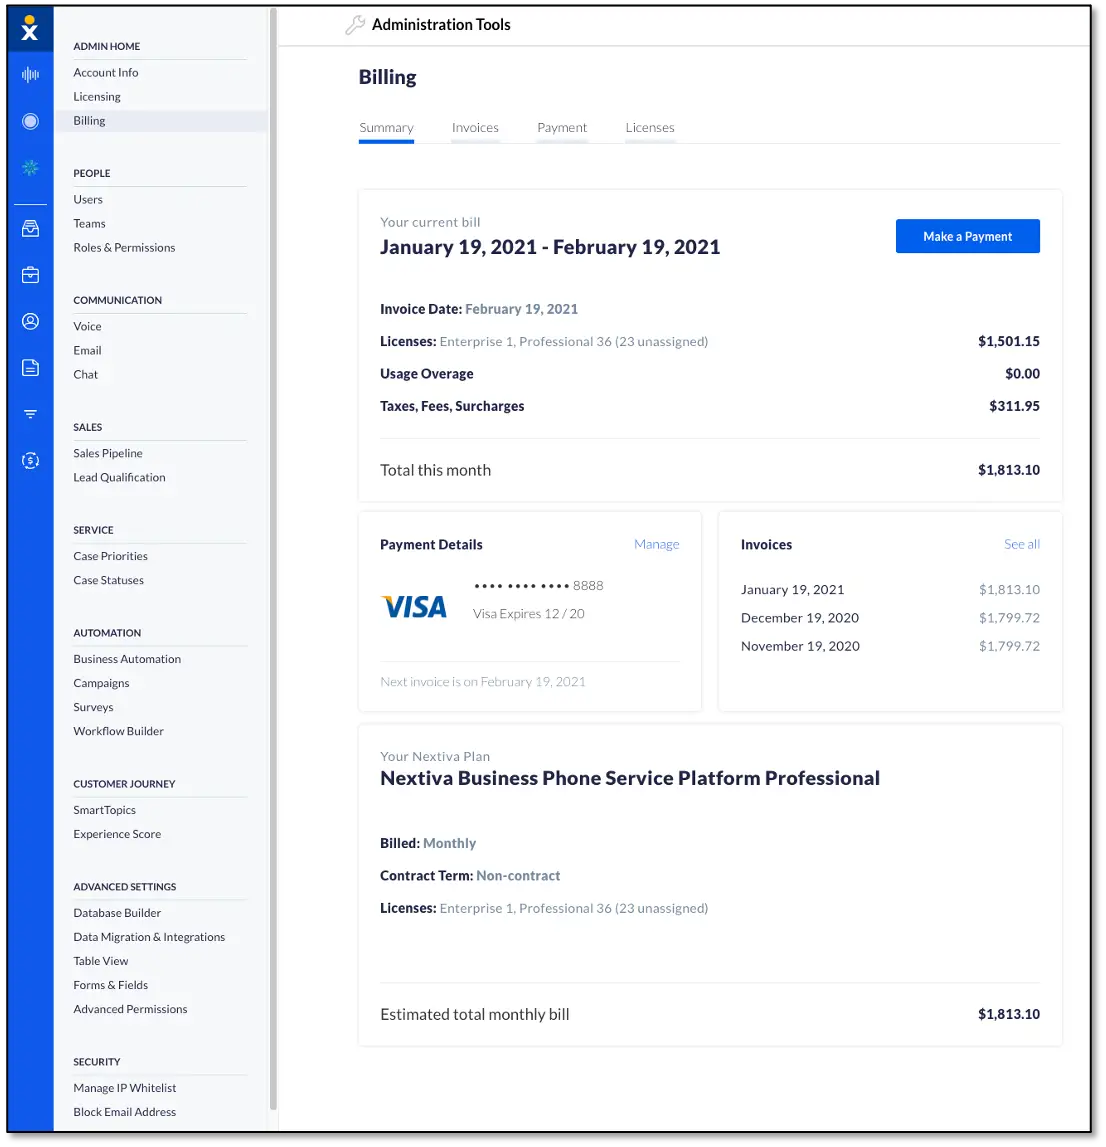Switch to the Licenses tab
Viewport: 1106px width, 1147px height.
pyautogui.click(x=650, y=128)
